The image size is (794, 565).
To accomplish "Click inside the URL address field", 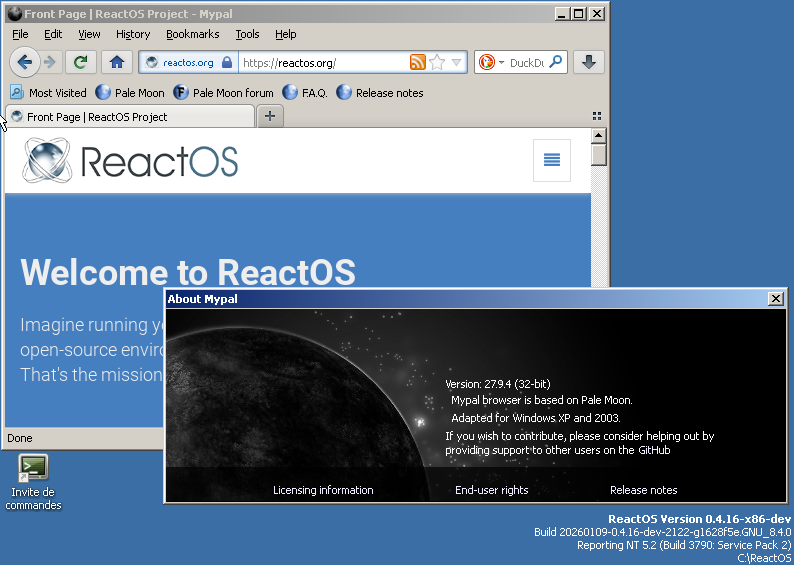I will [x=320, y=62].
